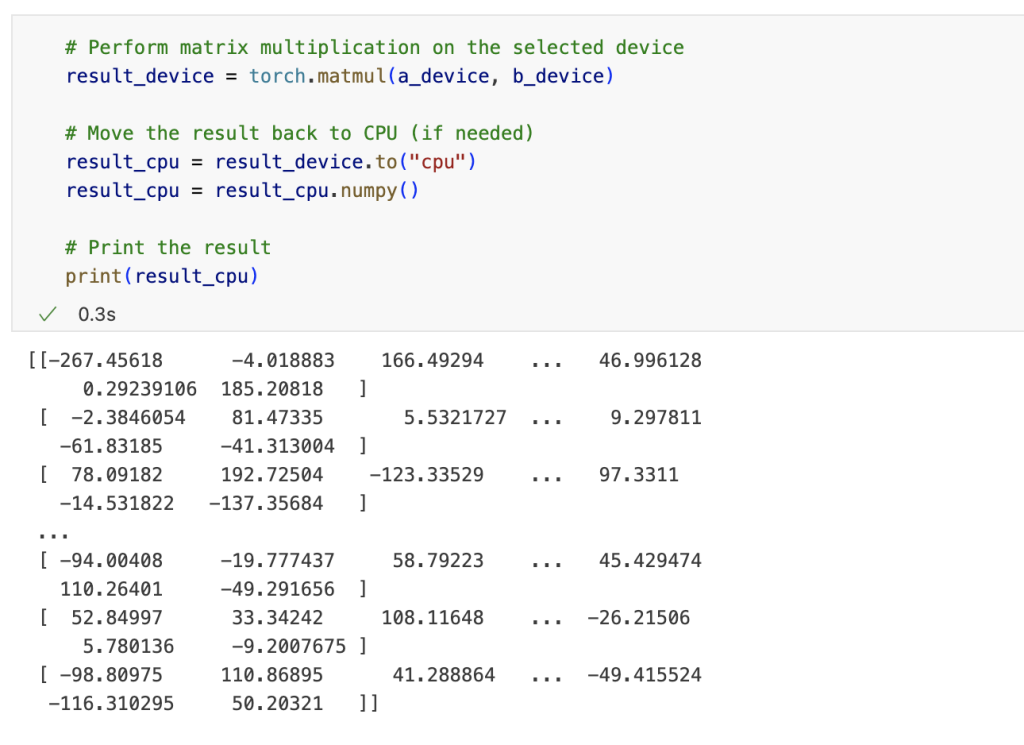This screenshot has height=745, width=1024.
Task: Click the result_device variable being assigned
Action: point(140,76)
